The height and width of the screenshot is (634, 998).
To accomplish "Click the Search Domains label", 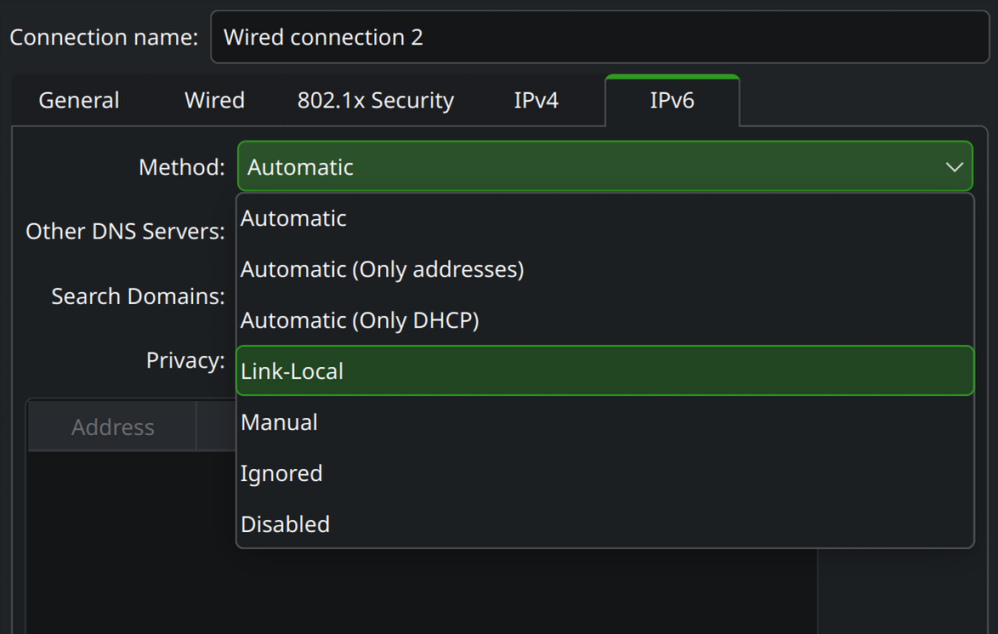I will tap(138, 297).
